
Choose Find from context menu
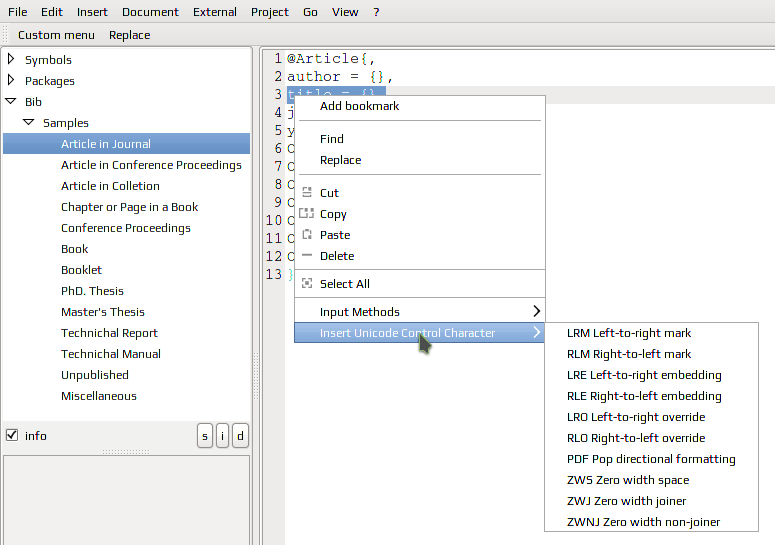click(419, 139)
